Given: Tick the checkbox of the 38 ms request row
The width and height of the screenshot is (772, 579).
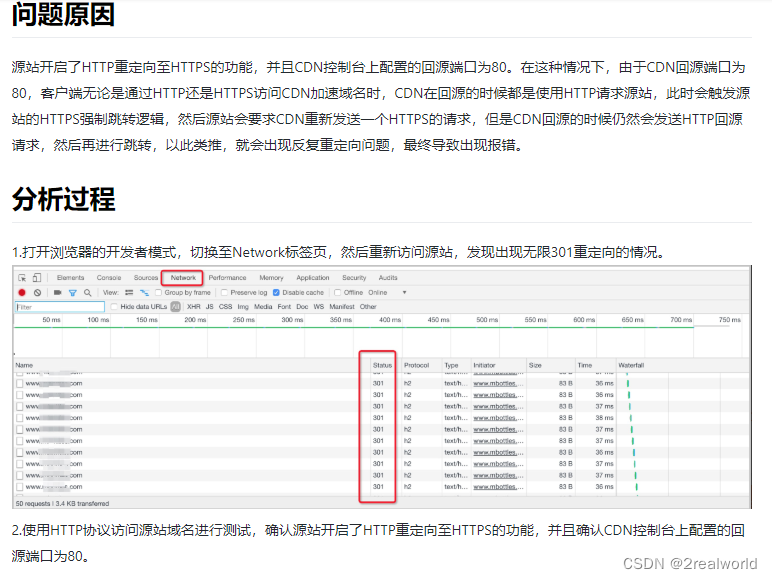Looking at the screenshot, I should point(20,418).
